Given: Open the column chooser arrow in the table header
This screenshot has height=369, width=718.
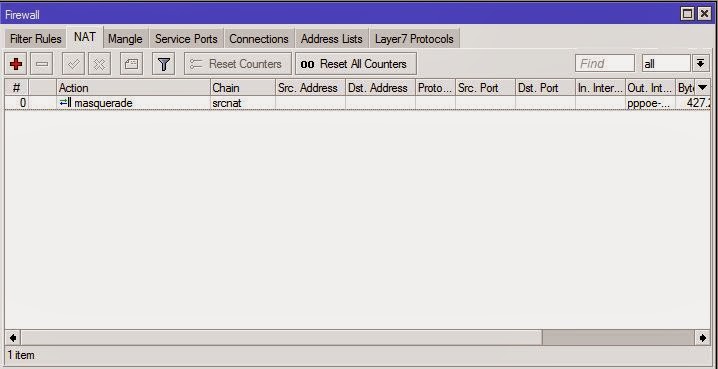Looking at the screenshot, I should (702, 87).
